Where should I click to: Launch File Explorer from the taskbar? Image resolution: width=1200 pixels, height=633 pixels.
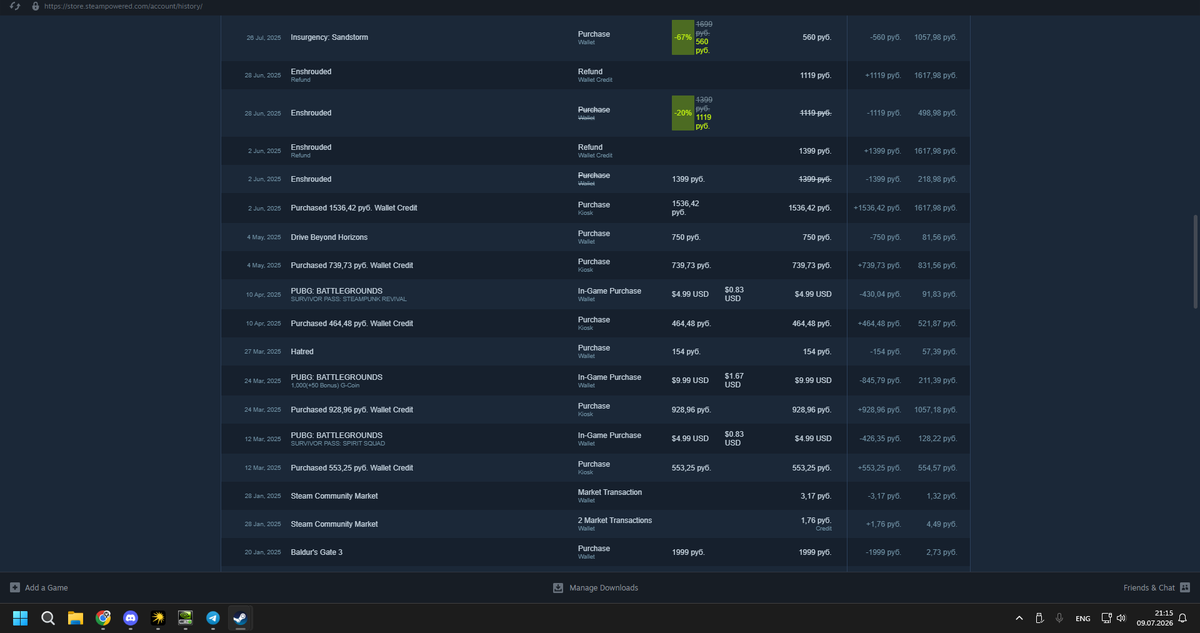[75, 618]
